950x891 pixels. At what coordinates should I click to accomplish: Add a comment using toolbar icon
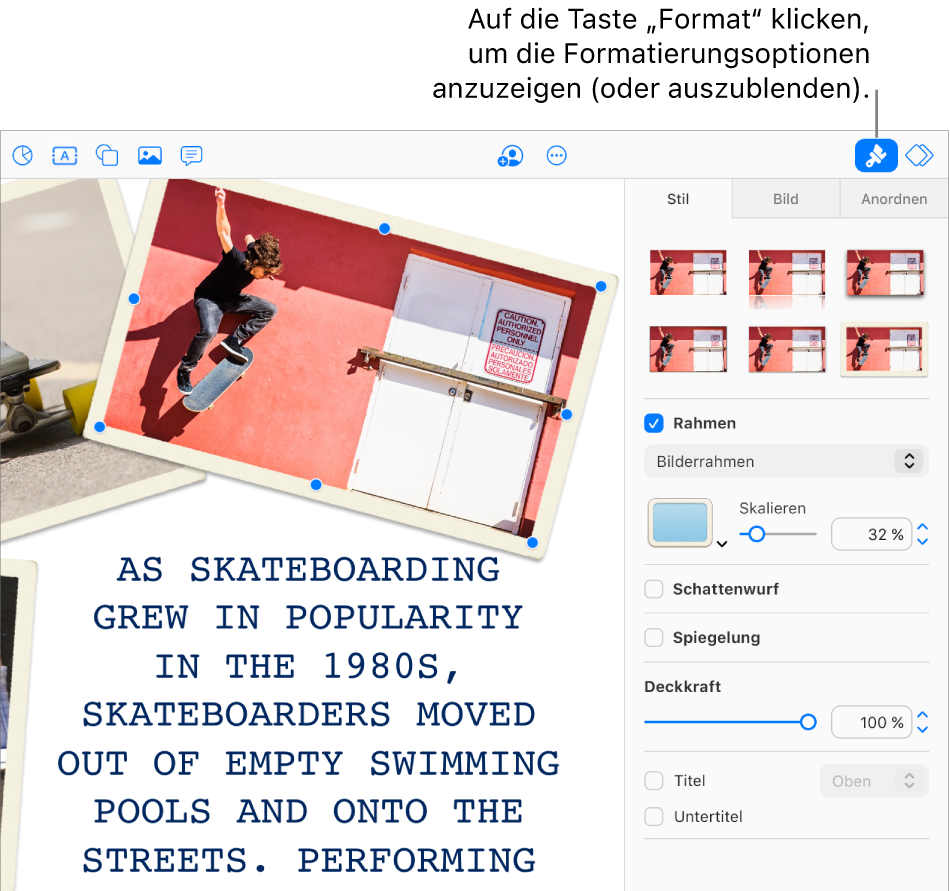click(x=191, y=156)
